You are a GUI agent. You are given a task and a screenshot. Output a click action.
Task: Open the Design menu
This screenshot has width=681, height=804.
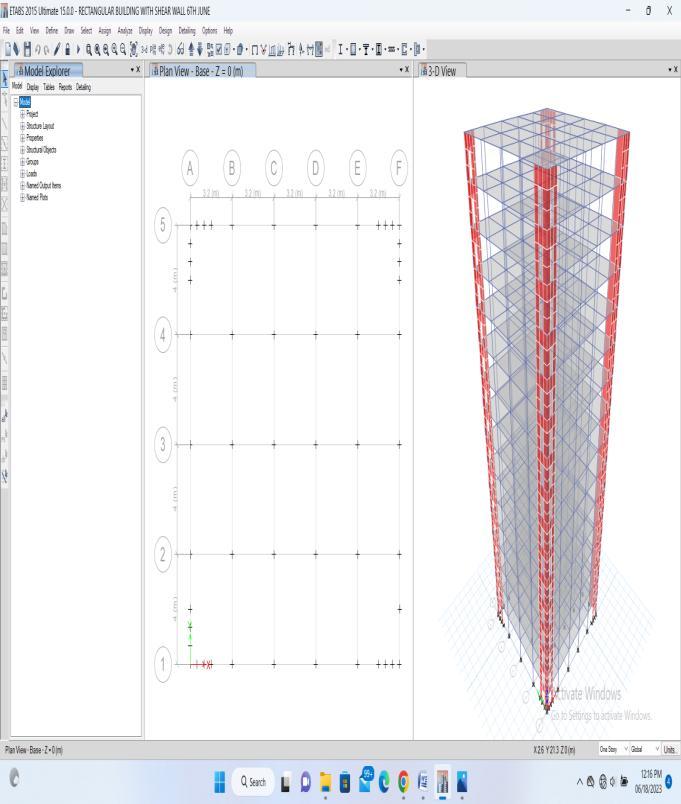click(x=166, y=31)
